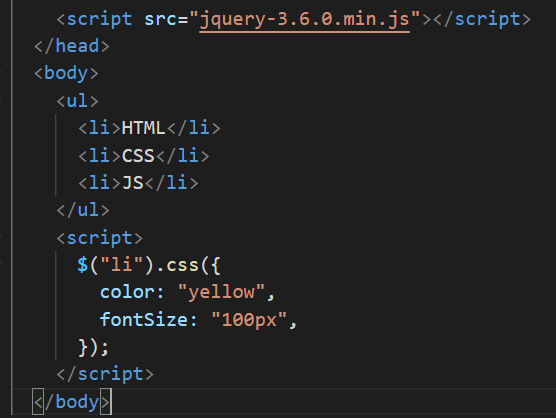Click the "yellow" string value
The image size is (556, 418).
[x=222, y=292]
